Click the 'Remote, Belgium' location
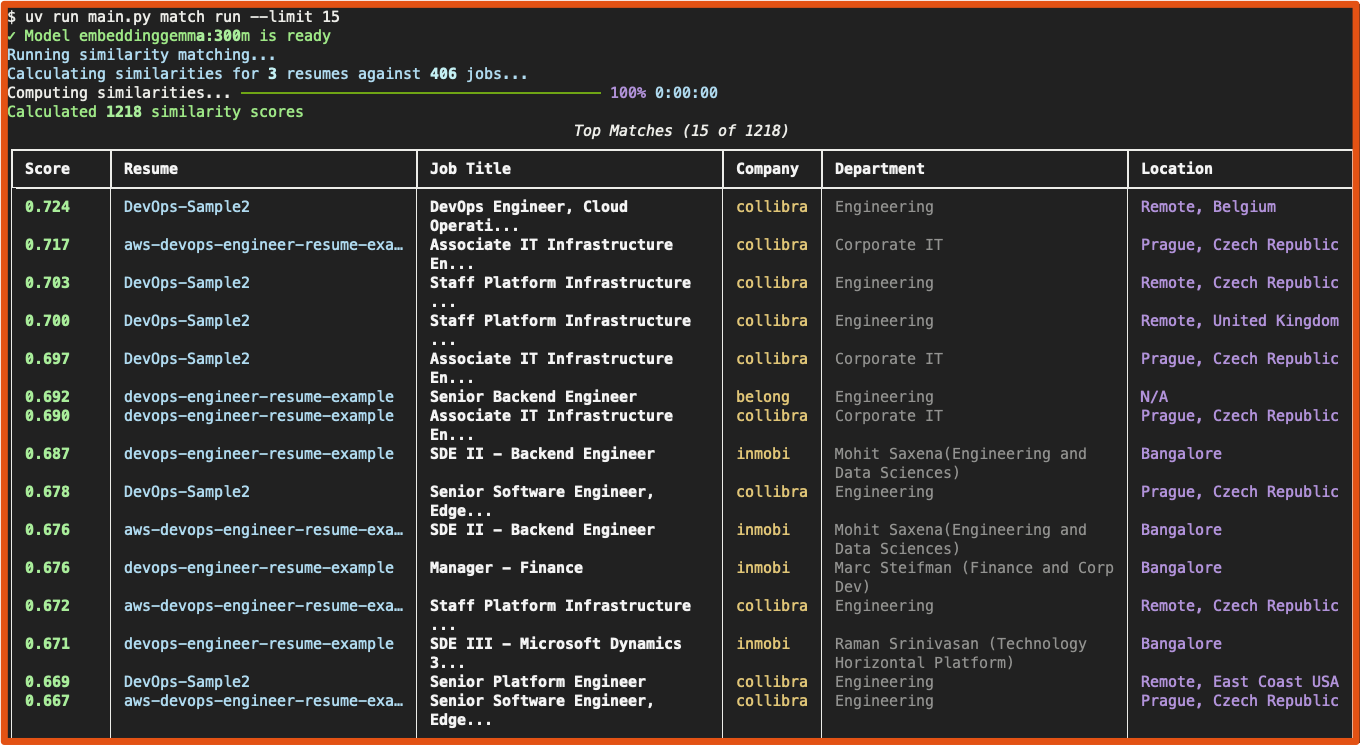This screenshot has height=745, width=1360. click(1208, 207)
